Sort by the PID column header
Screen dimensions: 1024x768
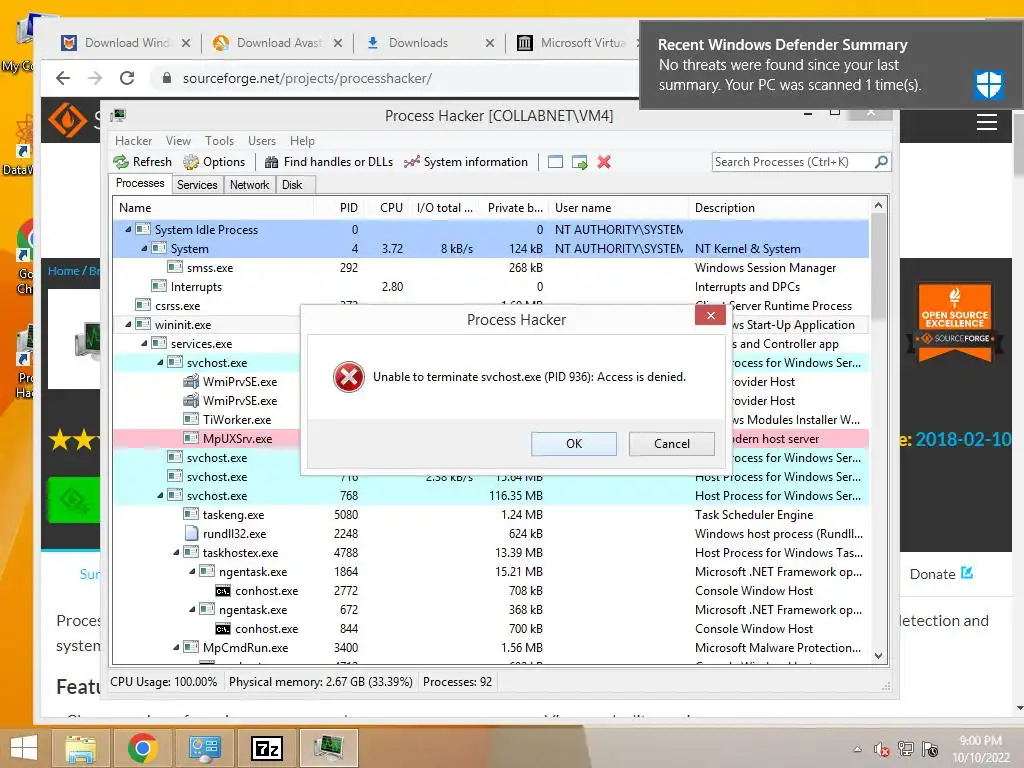(338, 208)
